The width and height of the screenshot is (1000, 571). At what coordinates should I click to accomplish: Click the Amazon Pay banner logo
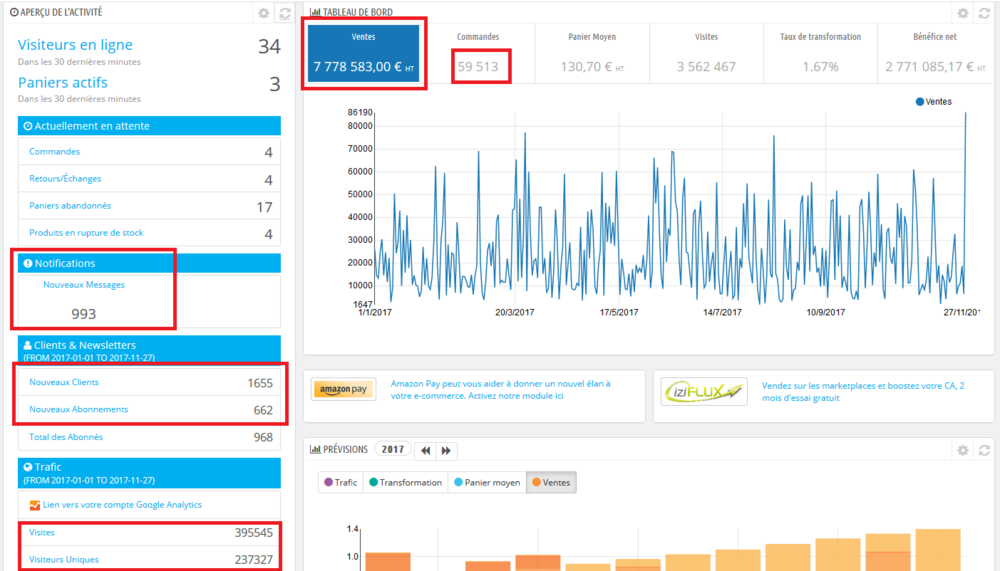click(x=343, y=389)
